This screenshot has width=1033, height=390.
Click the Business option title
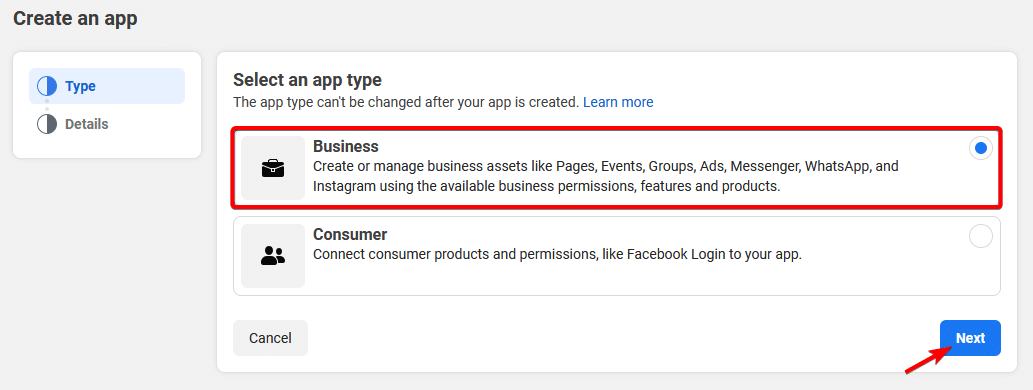[346, 146]
